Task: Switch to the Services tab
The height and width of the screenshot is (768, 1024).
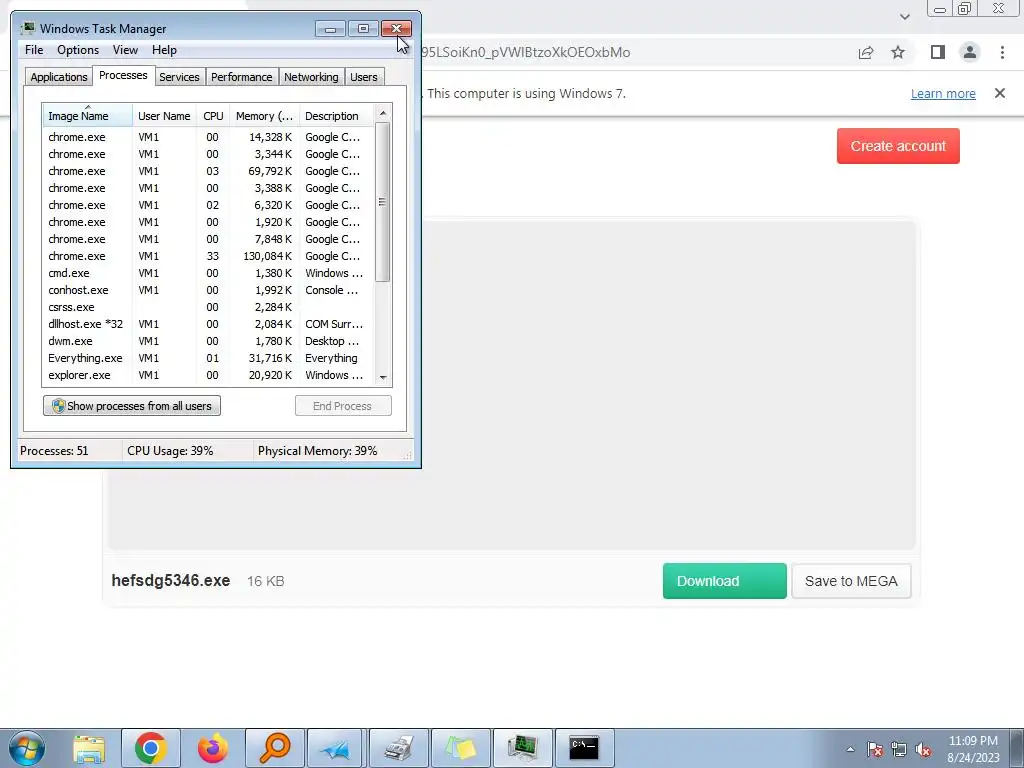Action: click(179, 77)
